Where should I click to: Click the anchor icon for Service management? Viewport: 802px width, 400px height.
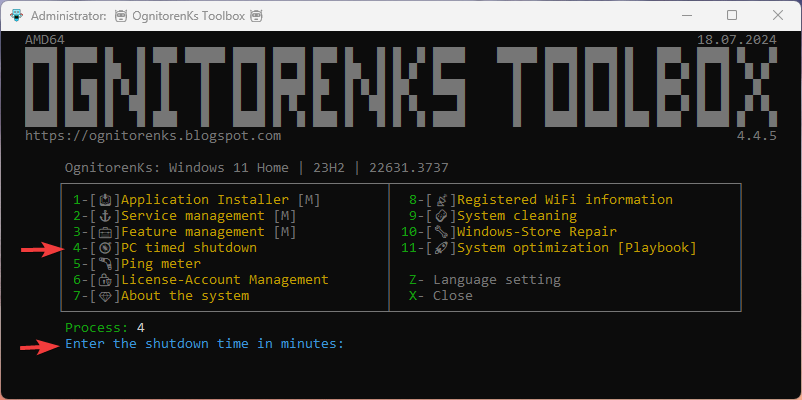[x=105, y=216]
